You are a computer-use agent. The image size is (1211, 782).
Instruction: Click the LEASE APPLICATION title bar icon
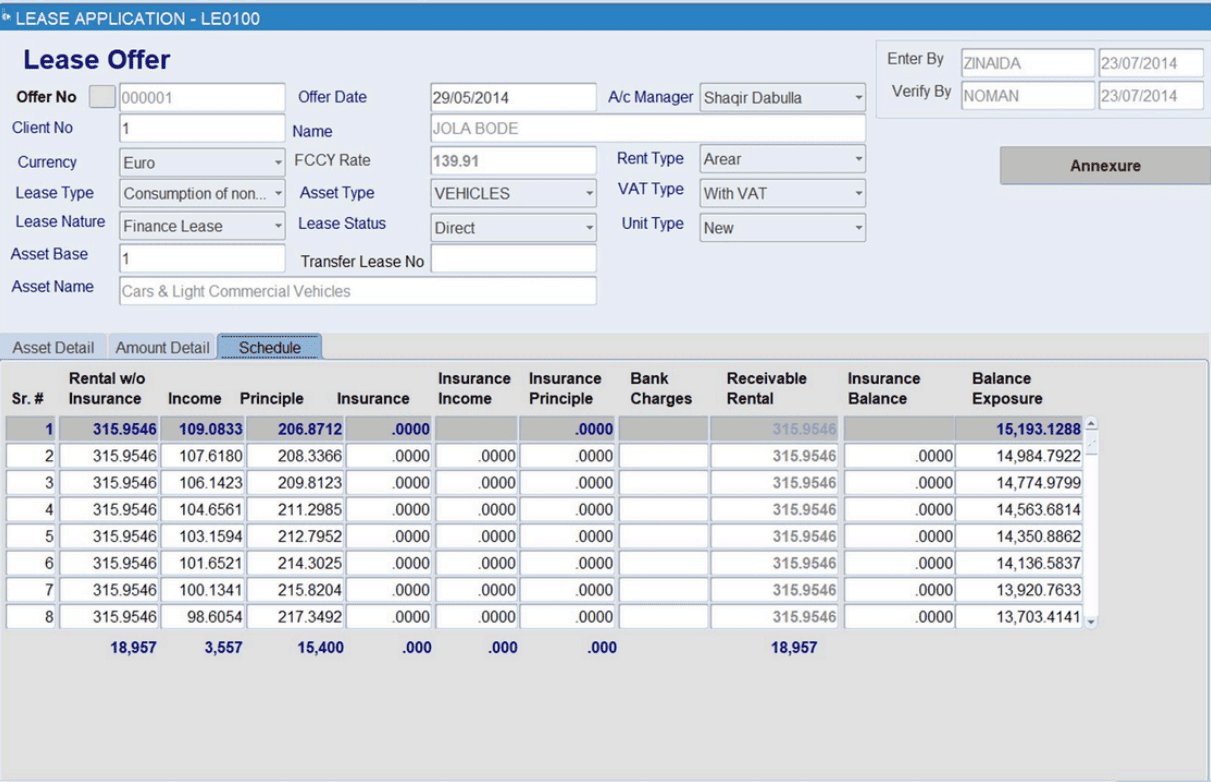coord(10,16)
